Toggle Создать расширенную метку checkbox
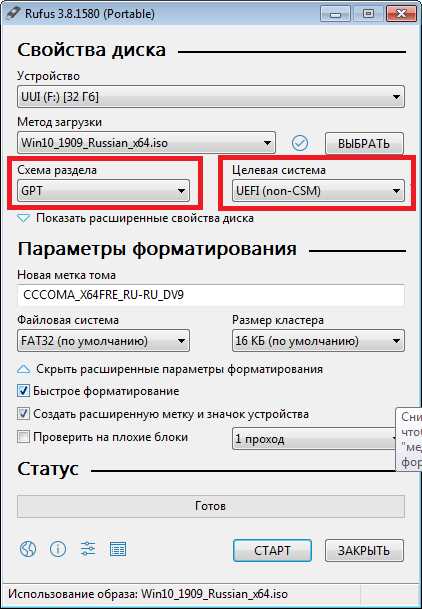422x609 pixels. (23, 414)
